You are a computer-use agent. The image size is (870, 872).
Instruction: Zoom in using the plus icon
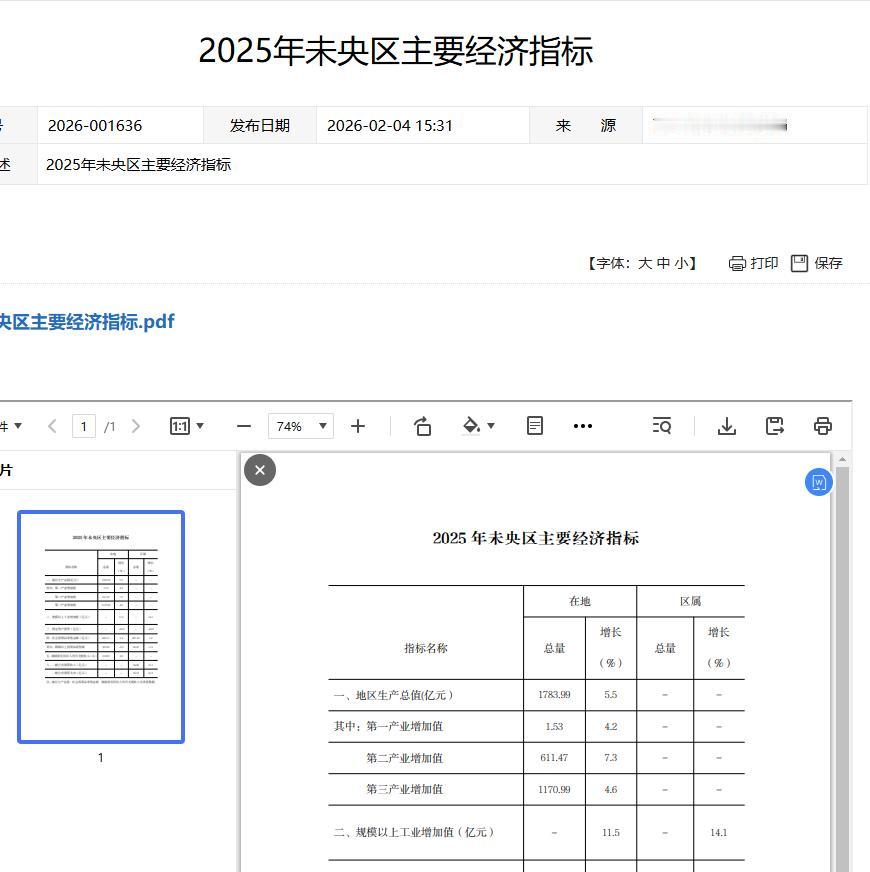click(358, 425)
